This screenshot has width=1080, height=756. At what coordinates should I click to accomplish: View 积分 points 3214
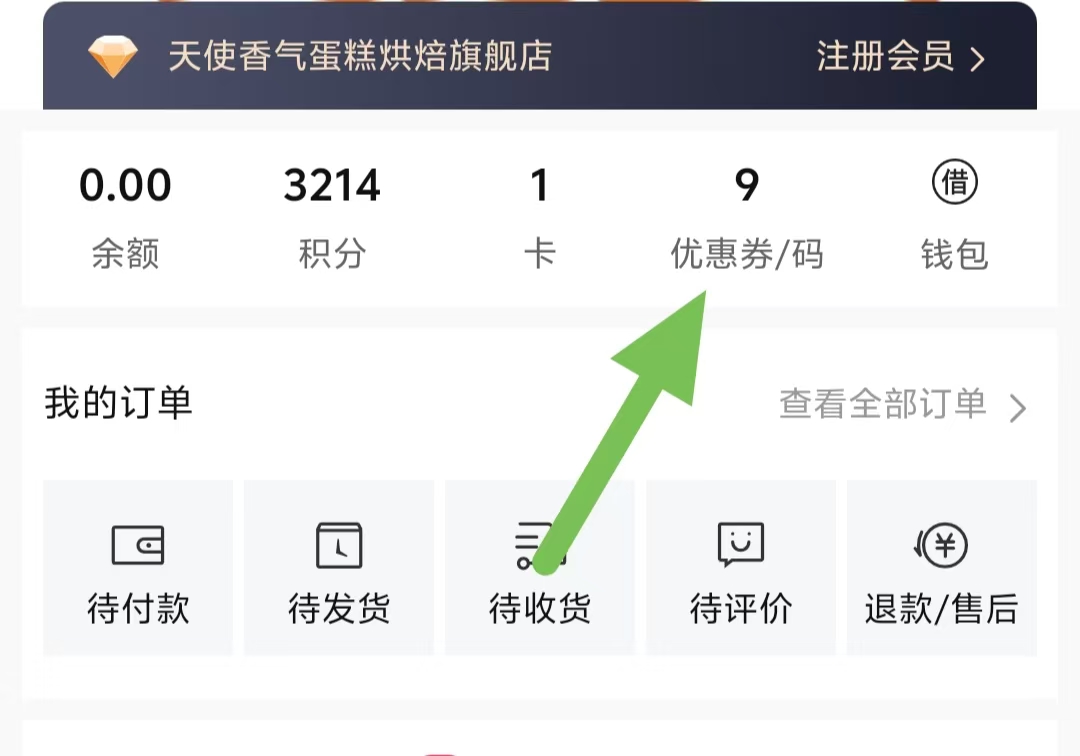[332, 218]
